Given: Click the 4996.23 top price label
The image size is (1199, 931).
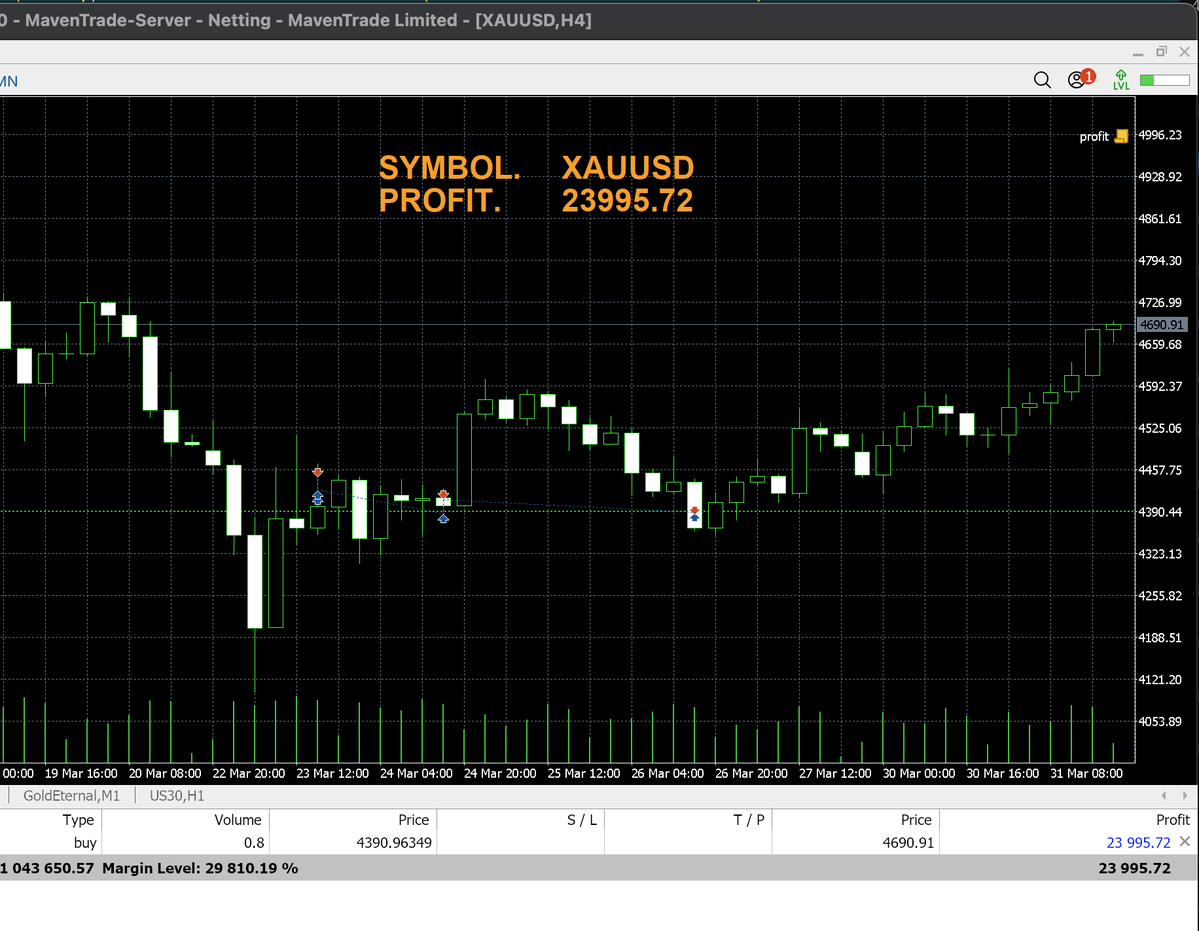Looking at the screenshot, I should click(x=1160, y=135).
